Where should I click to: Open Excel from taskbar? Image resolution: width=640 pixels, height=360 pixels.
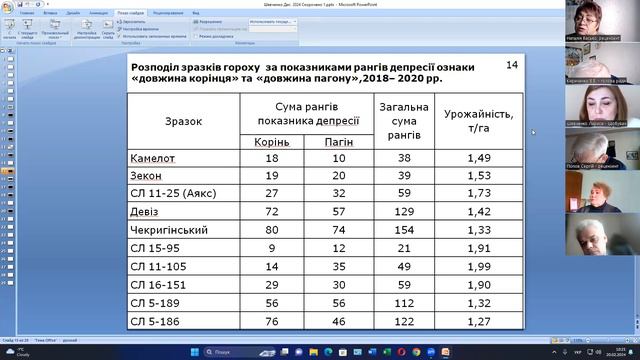[x=387, y=352]
